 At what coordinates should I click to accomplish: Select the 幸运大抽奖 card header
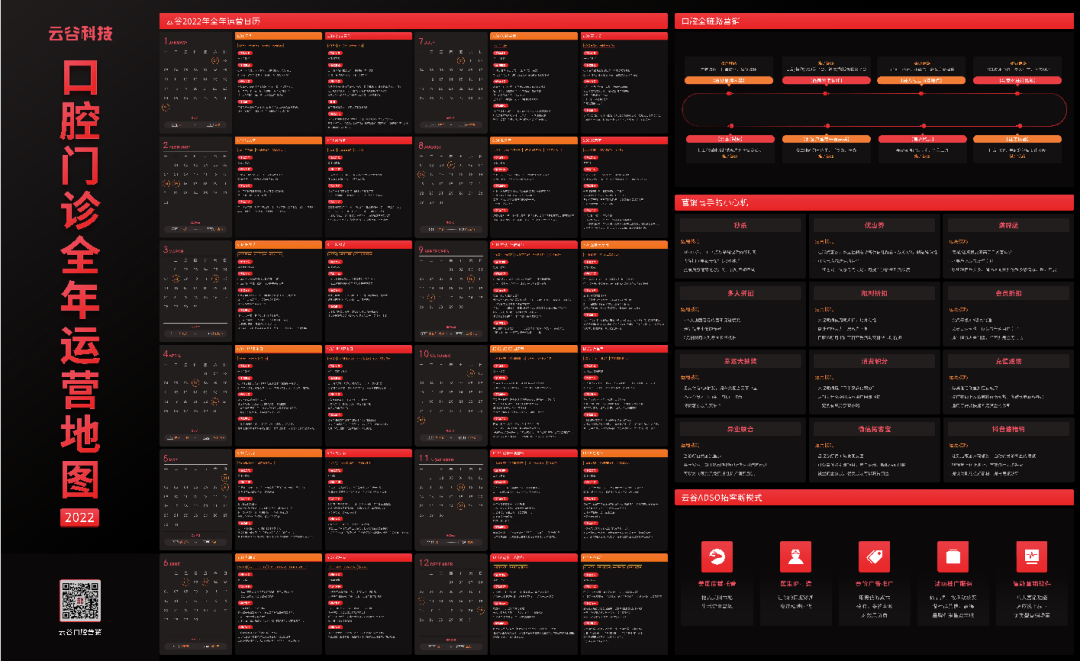[x=740, y=361]
